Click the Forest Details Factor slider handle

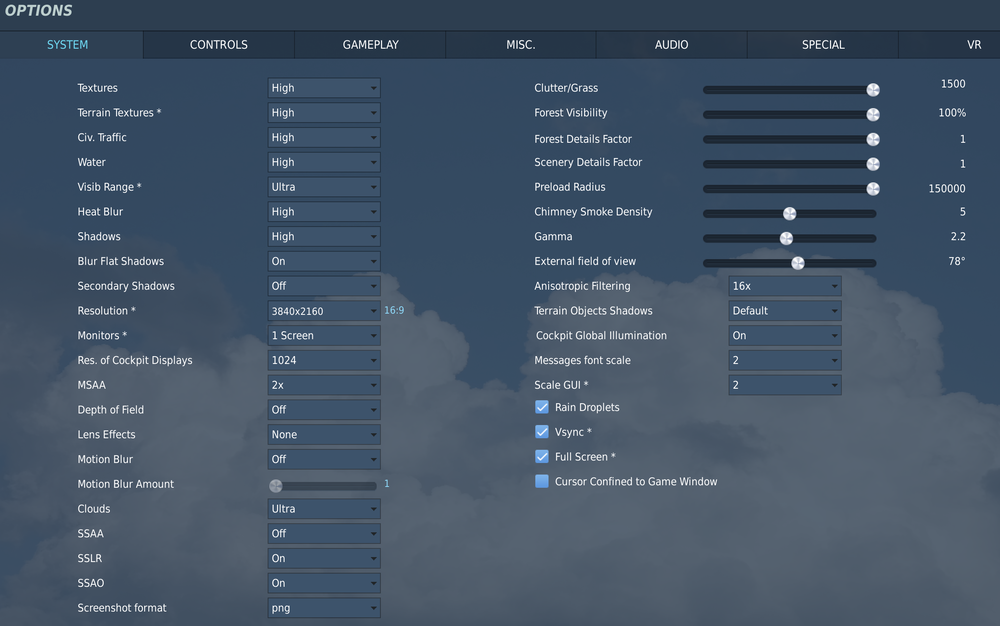point(873,139)
